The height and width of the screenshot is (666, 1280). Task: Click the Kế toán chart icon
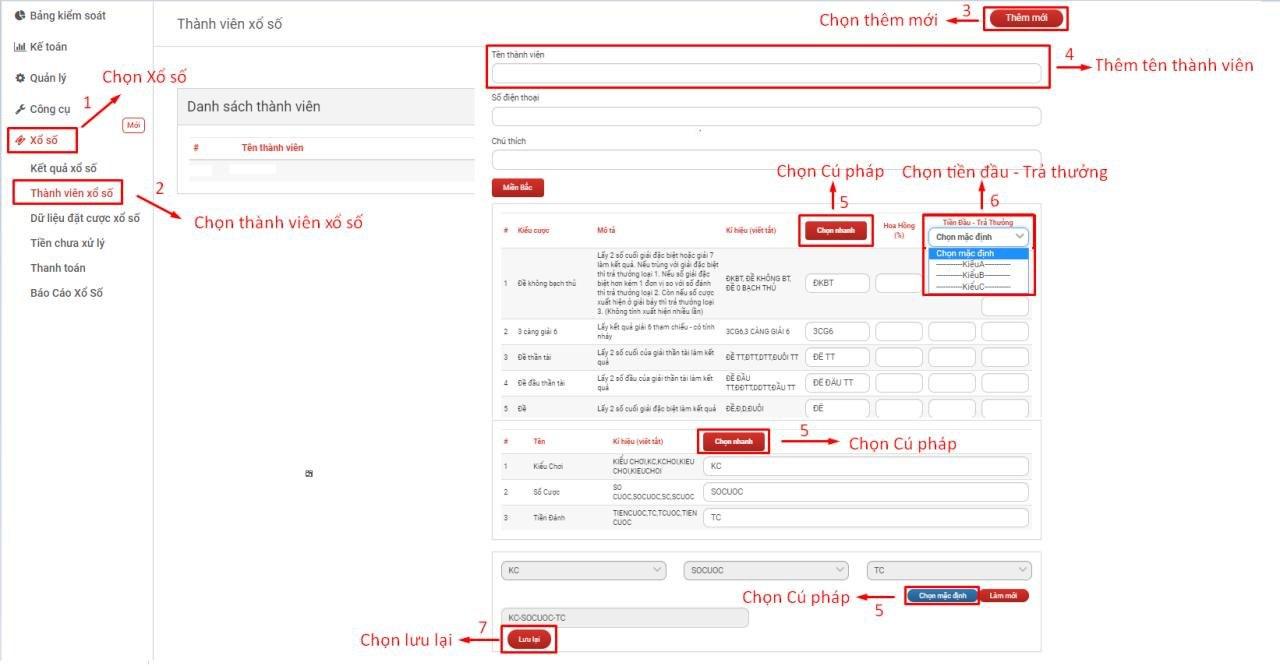tap(20, 47)
